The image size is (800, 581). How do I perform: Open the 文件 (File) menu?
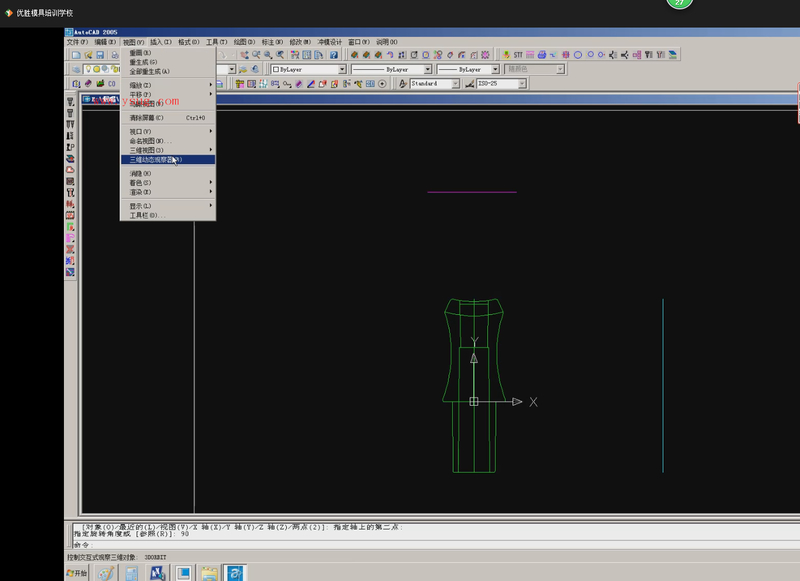coord(78,42)
